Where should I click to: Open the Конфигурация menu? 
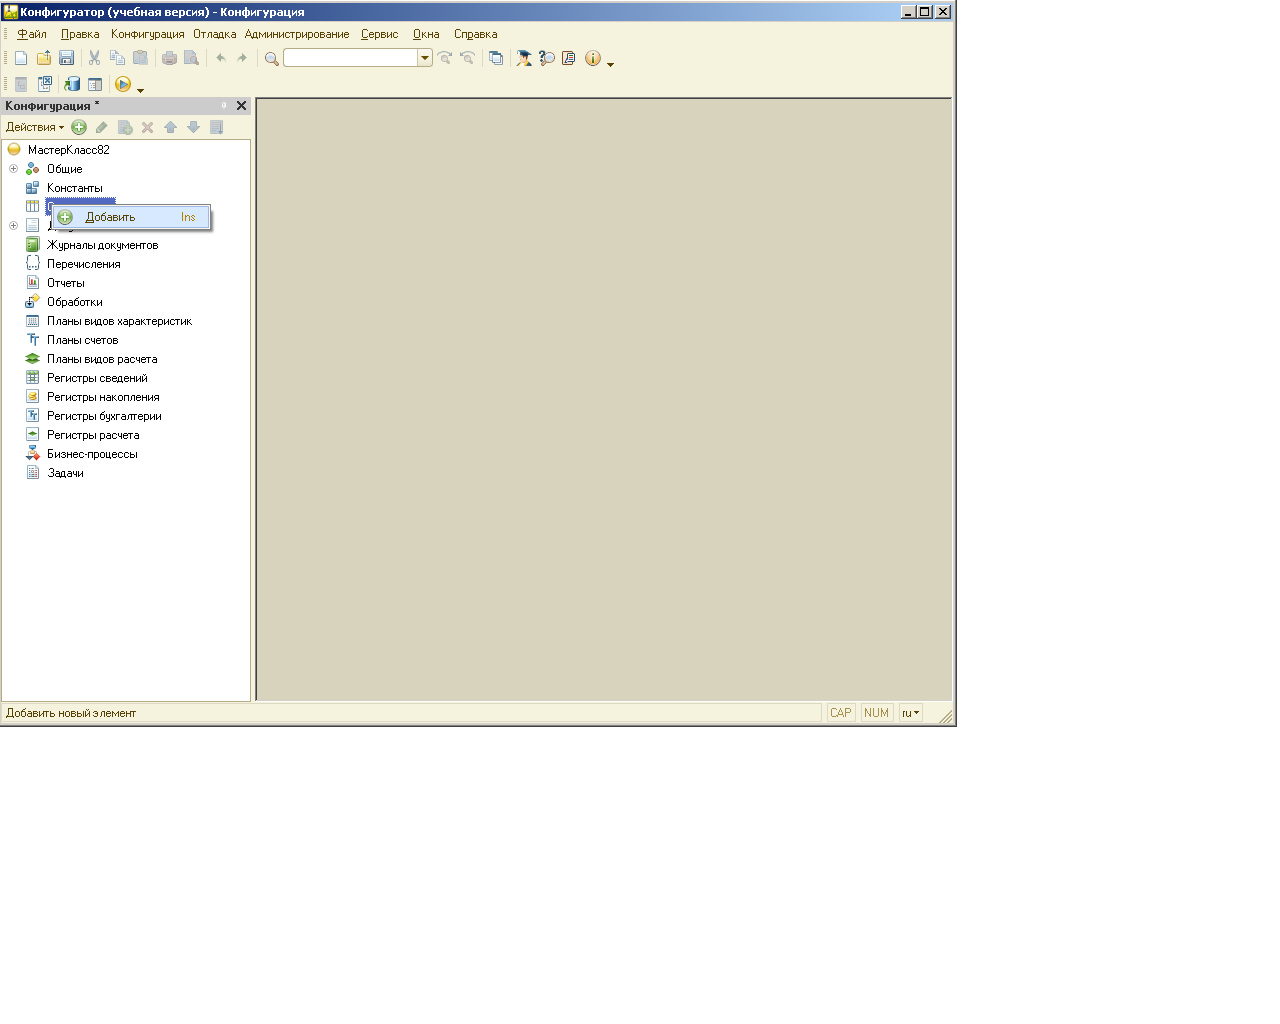[148, 34]
